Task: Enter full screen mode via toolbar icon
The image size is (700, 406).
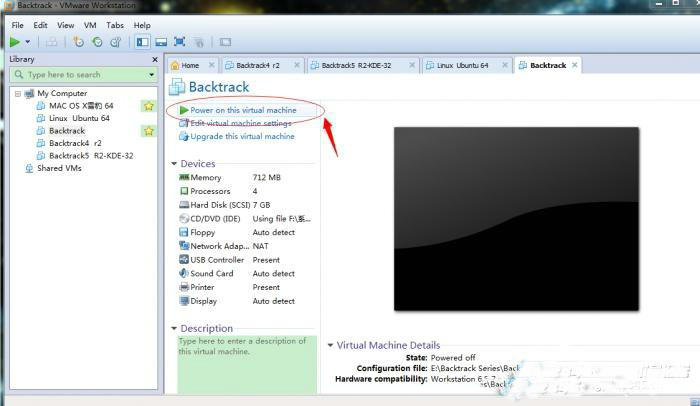Action: coord(179,42)
